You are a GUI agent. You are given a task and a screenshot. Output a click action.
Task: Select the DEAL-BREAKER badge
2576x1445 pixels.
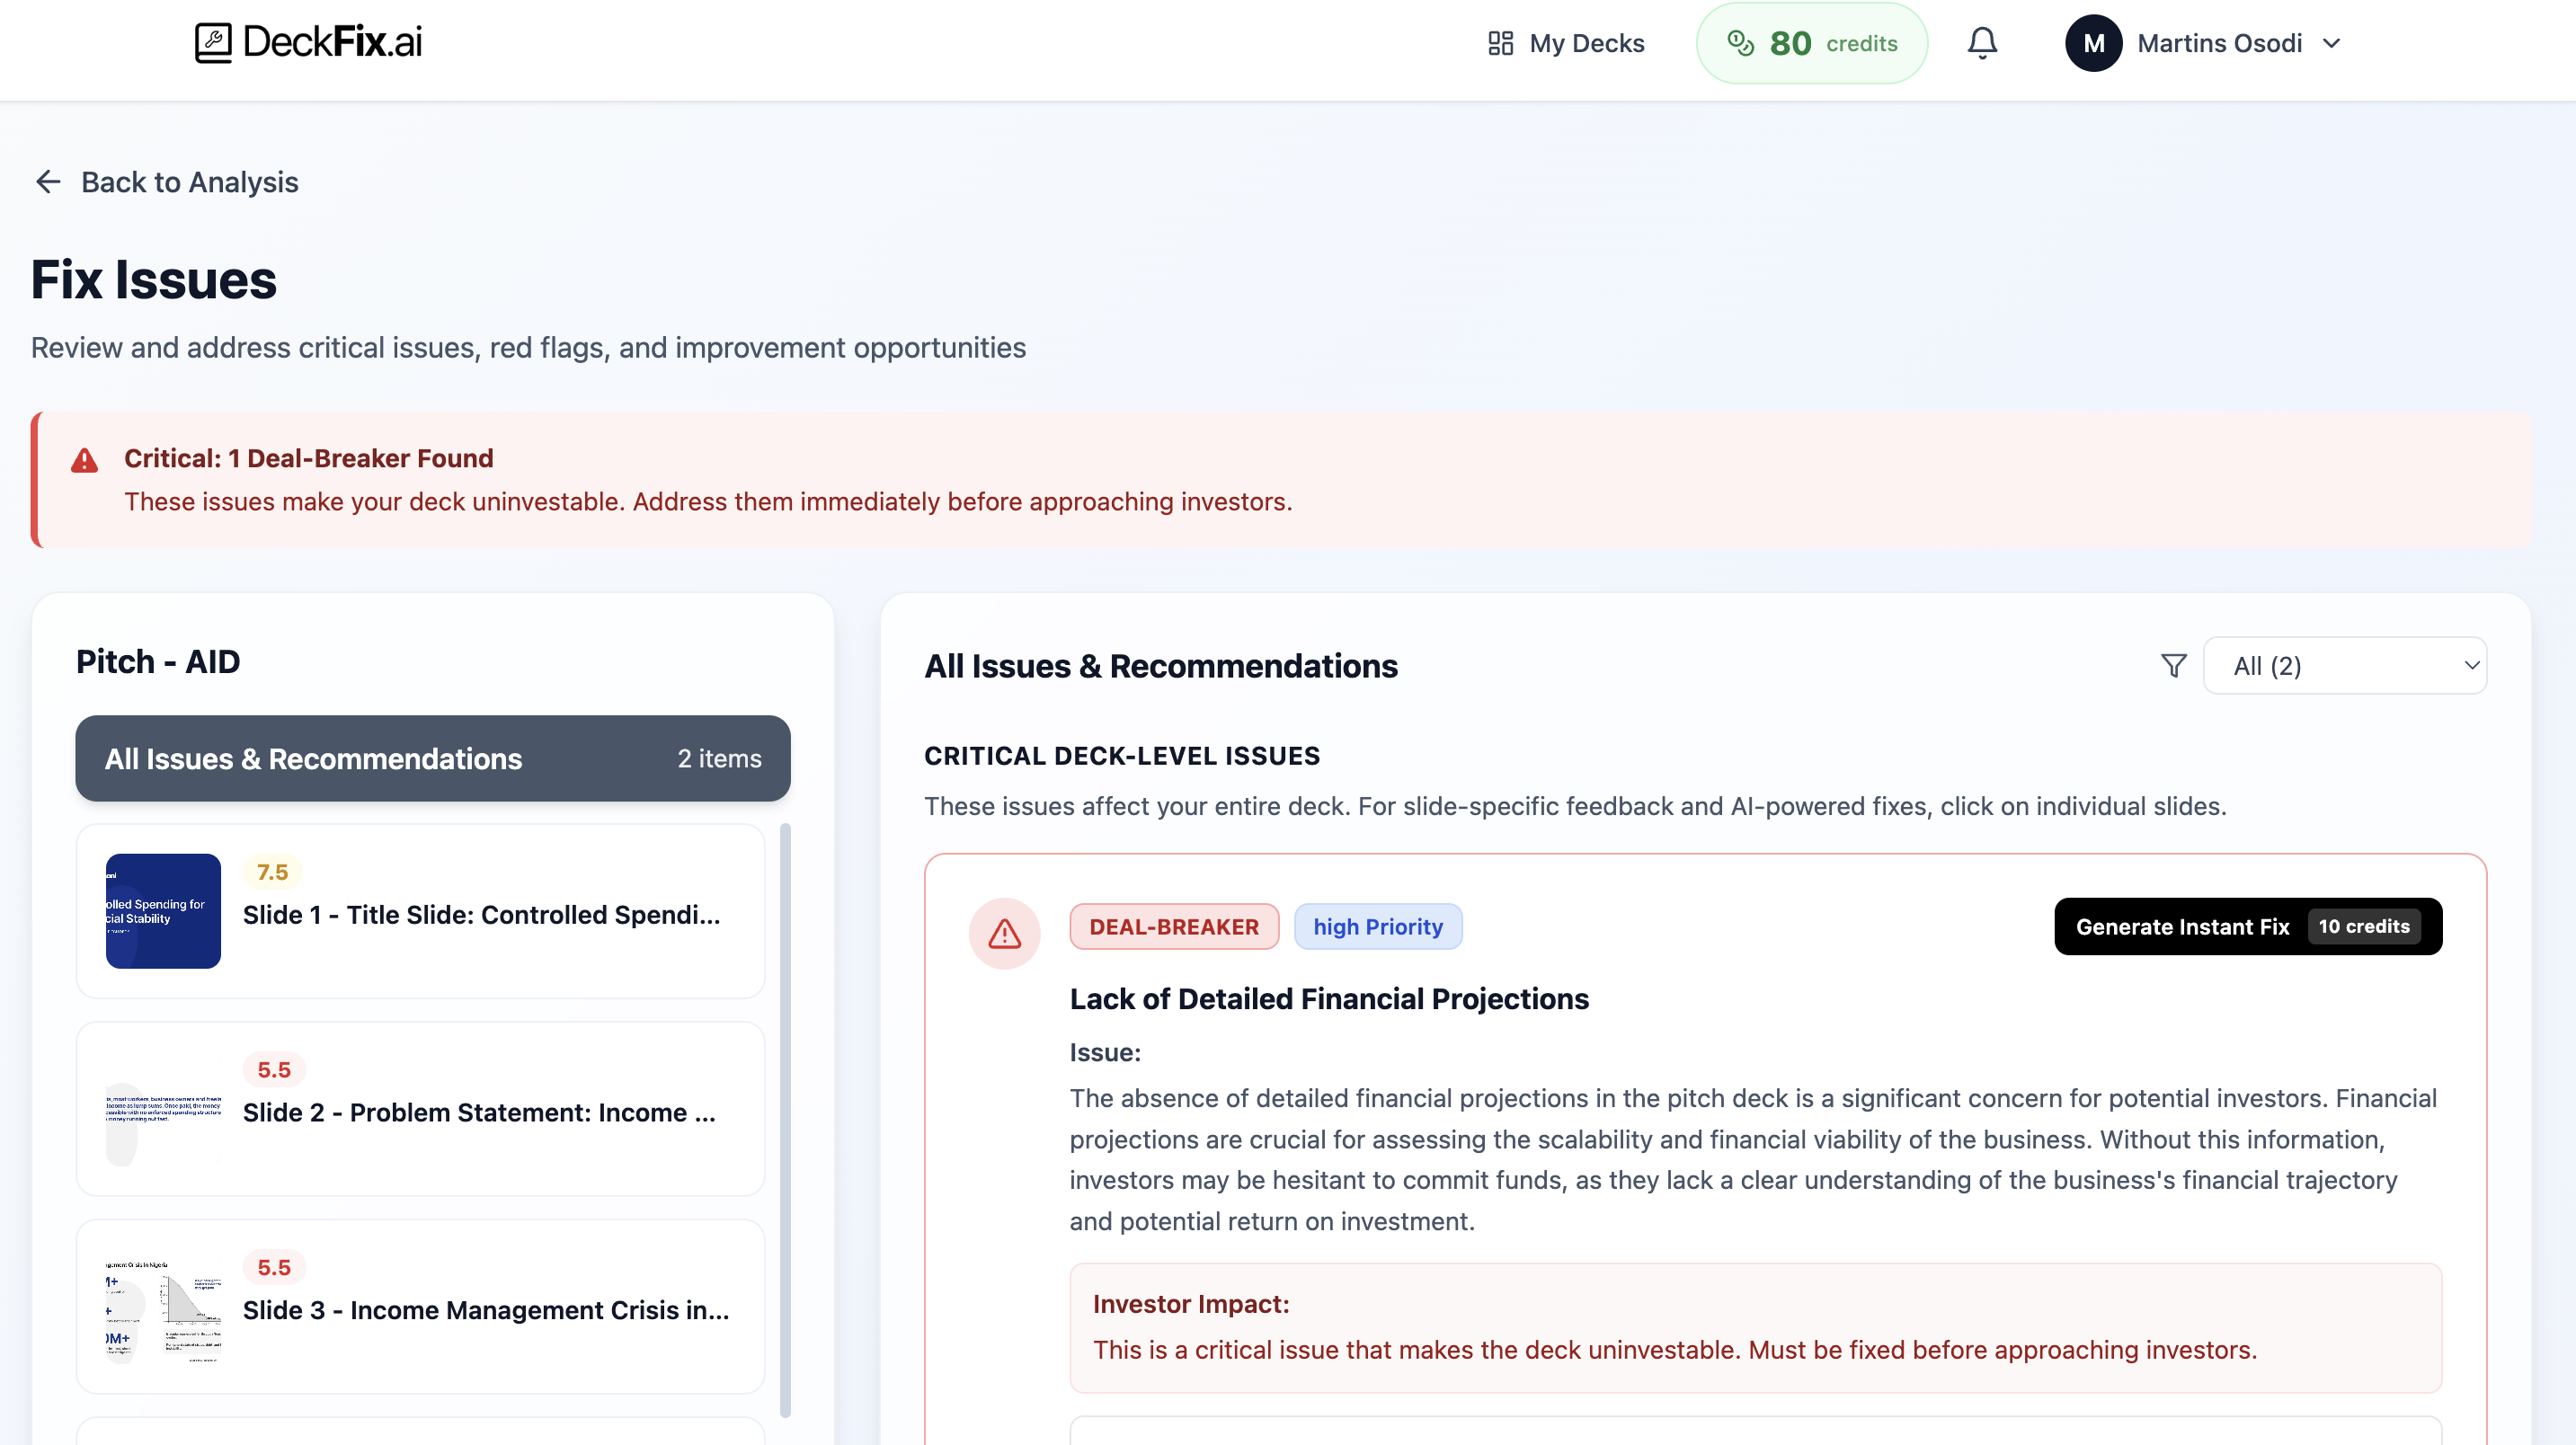(1174, 926)
